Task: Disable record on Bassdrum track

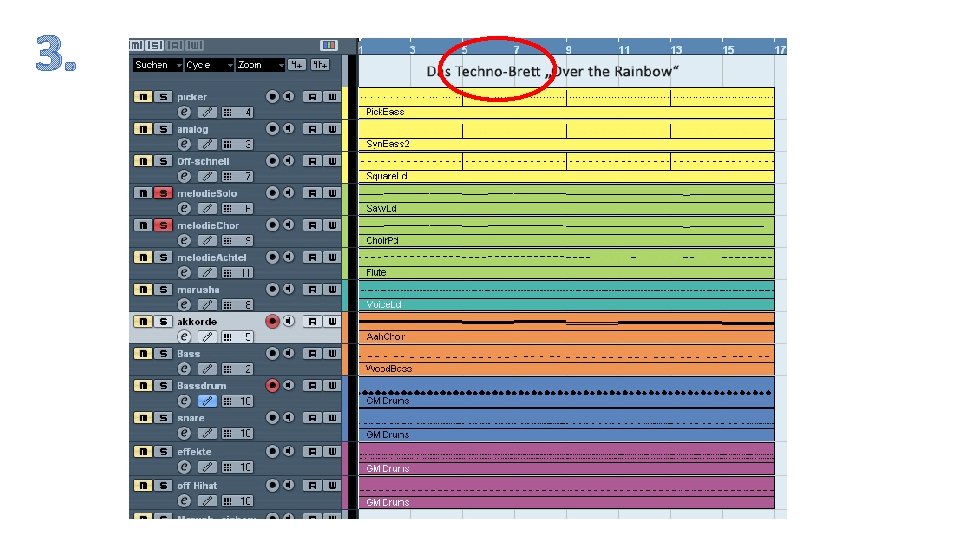Action: pyautogui.click(x=272, y=386)
